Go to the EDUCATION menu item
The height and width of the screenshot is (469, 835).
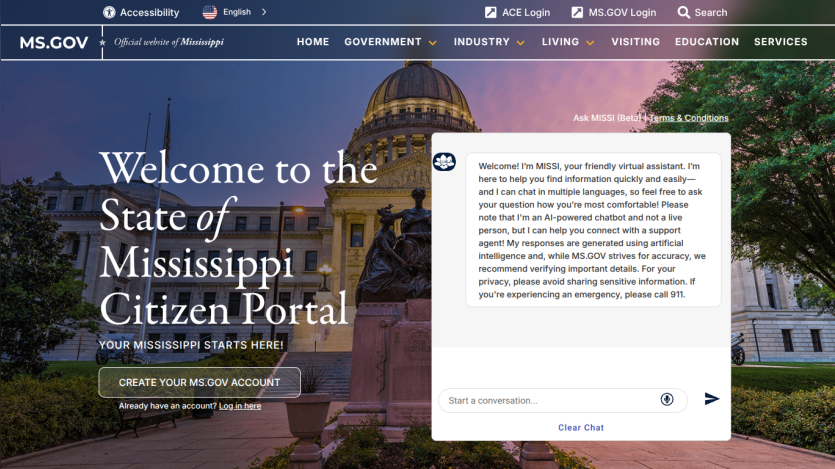(707, 42)
